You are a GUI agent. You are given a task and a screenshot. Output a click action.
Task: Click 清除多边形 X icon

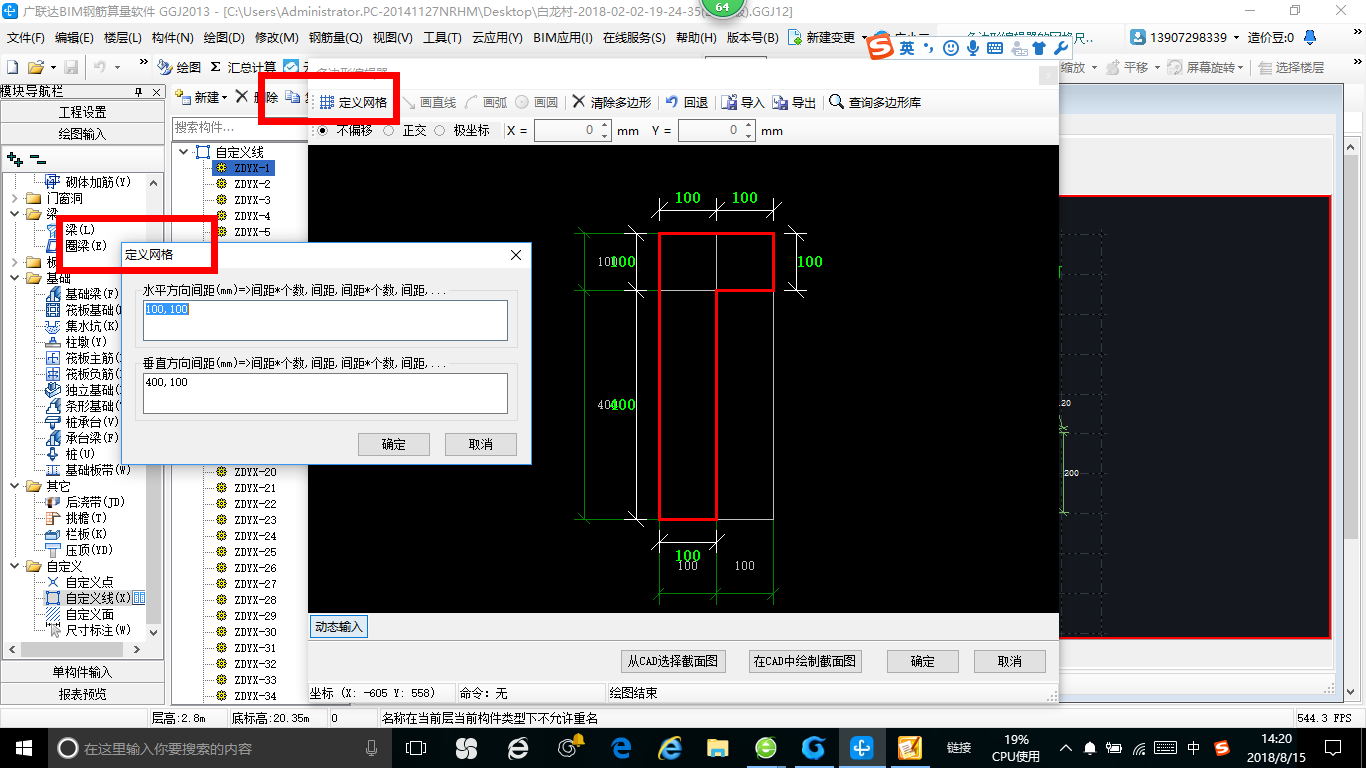coord(578,102)
